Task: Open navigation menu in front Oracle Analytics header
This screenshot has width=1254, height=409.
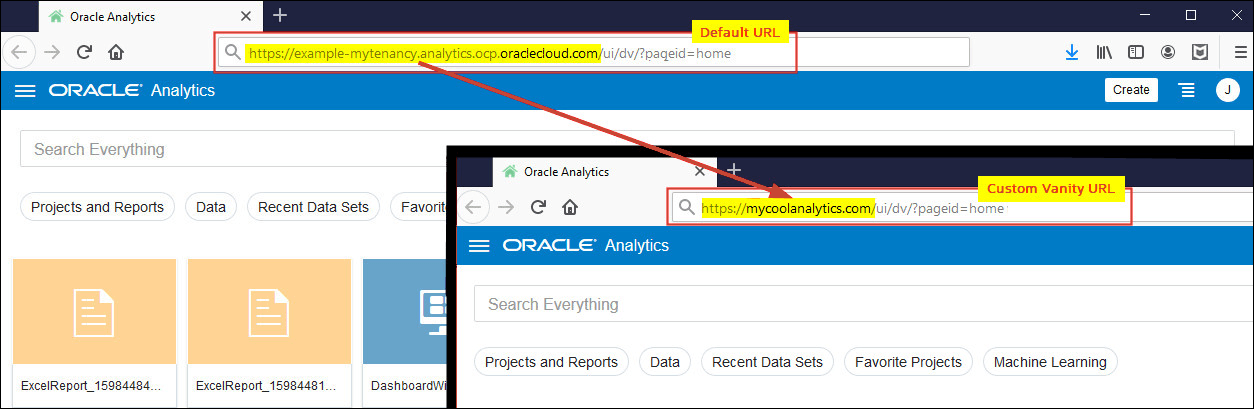Action: point(479,246)
